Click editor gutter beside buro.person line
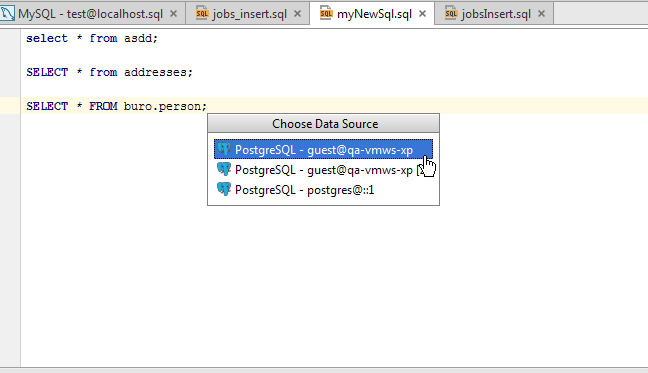This screenshot has height=373, width=648. [x=10, y=106]
